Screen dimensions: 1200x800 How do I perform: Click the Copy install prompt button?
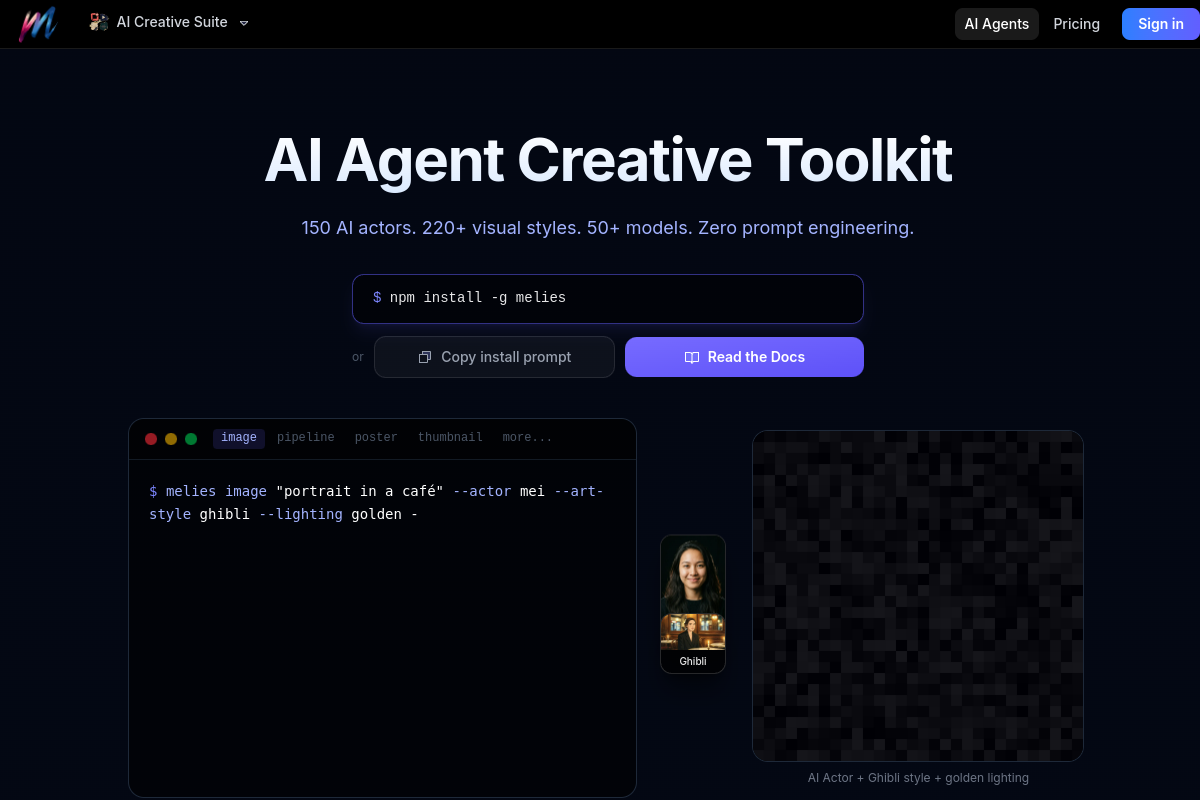tap(494, 357)
